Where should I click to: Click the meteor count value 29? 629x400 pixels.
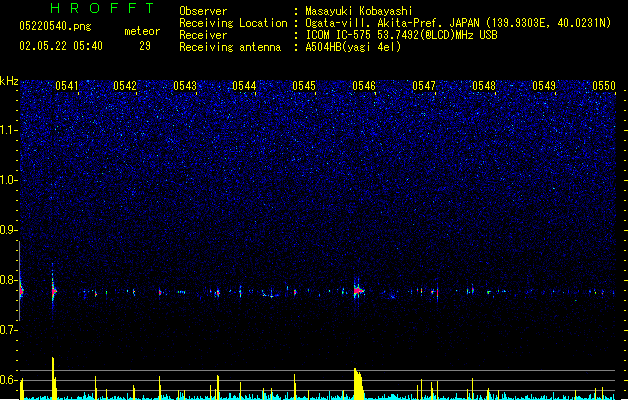point(145,46)
